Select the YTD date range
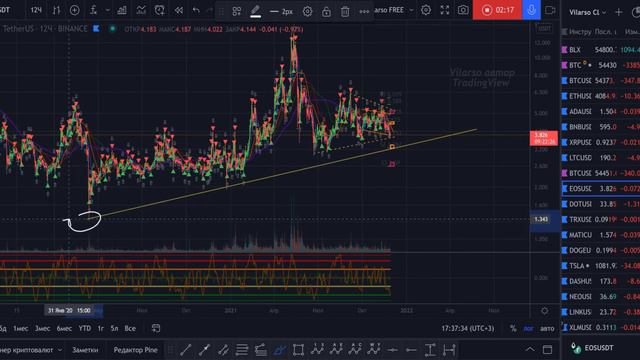The image size is (640, 360). pyautogui.click(x=85, y=328)
